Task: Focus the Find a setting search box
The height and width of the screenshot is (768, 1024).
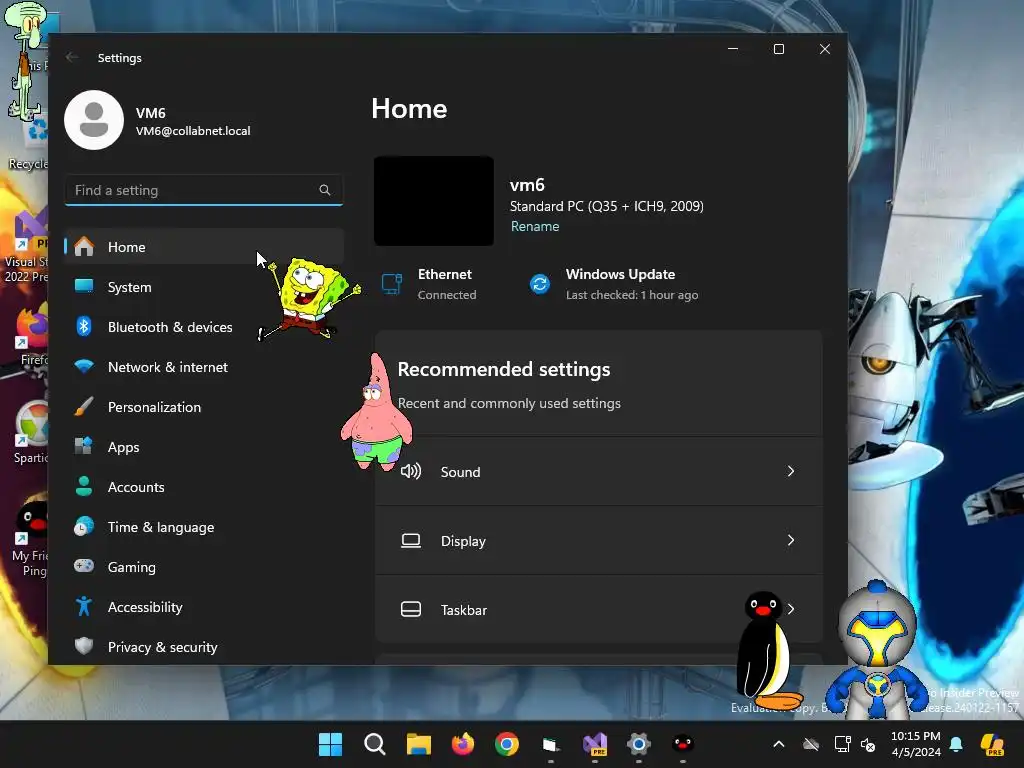Action: pyautogui.click(x=204, y=190)
